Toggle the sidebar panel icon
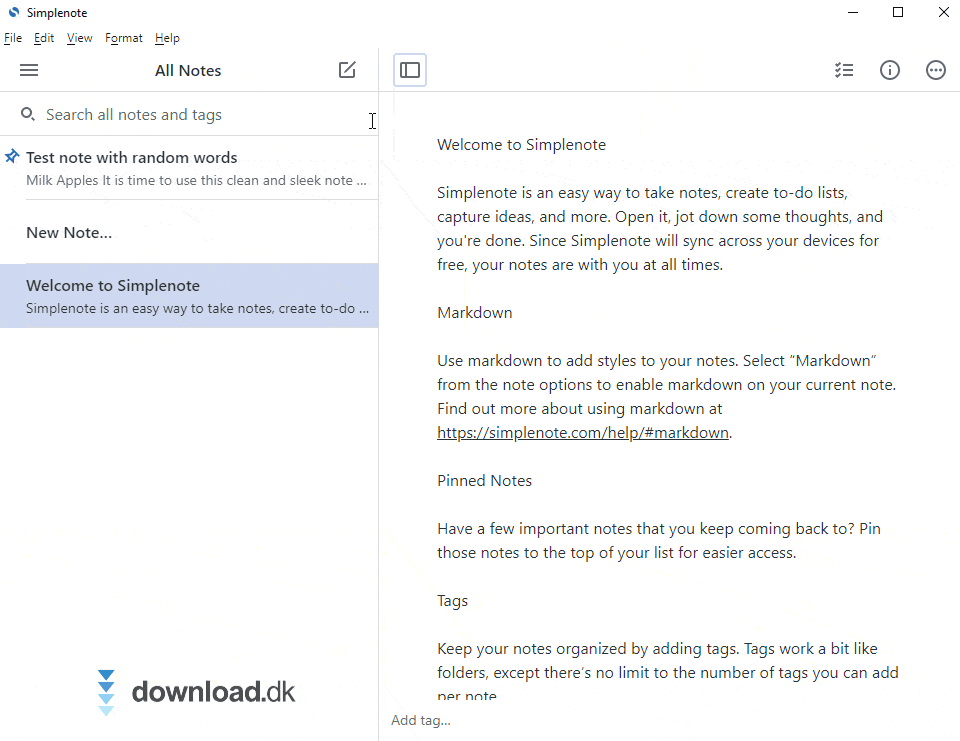Viewport: 960px width, 741px height. coord(410,70)
